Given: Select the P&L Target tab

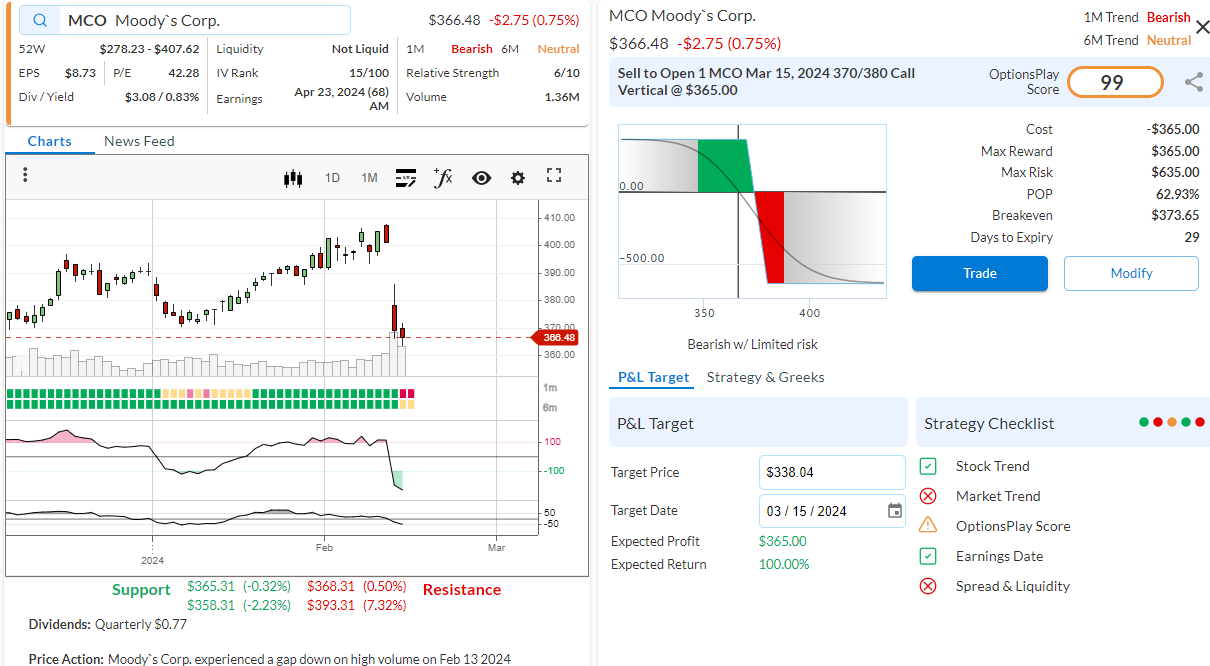Looking at the screenshot, I should click(653, 377).
